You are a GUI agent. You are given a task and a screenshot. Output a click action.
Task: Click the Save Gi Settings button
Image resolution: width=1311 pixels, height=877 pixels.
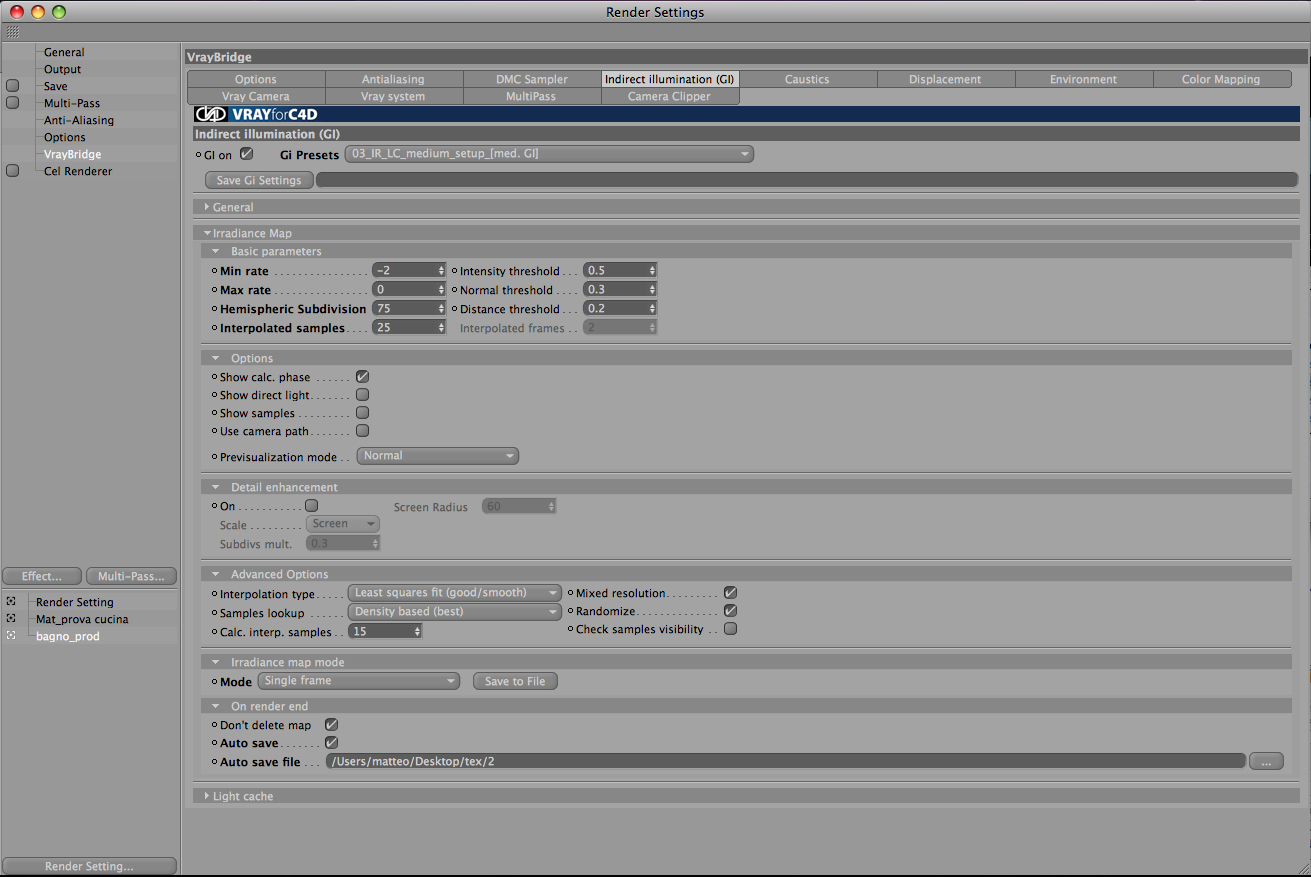259,180
